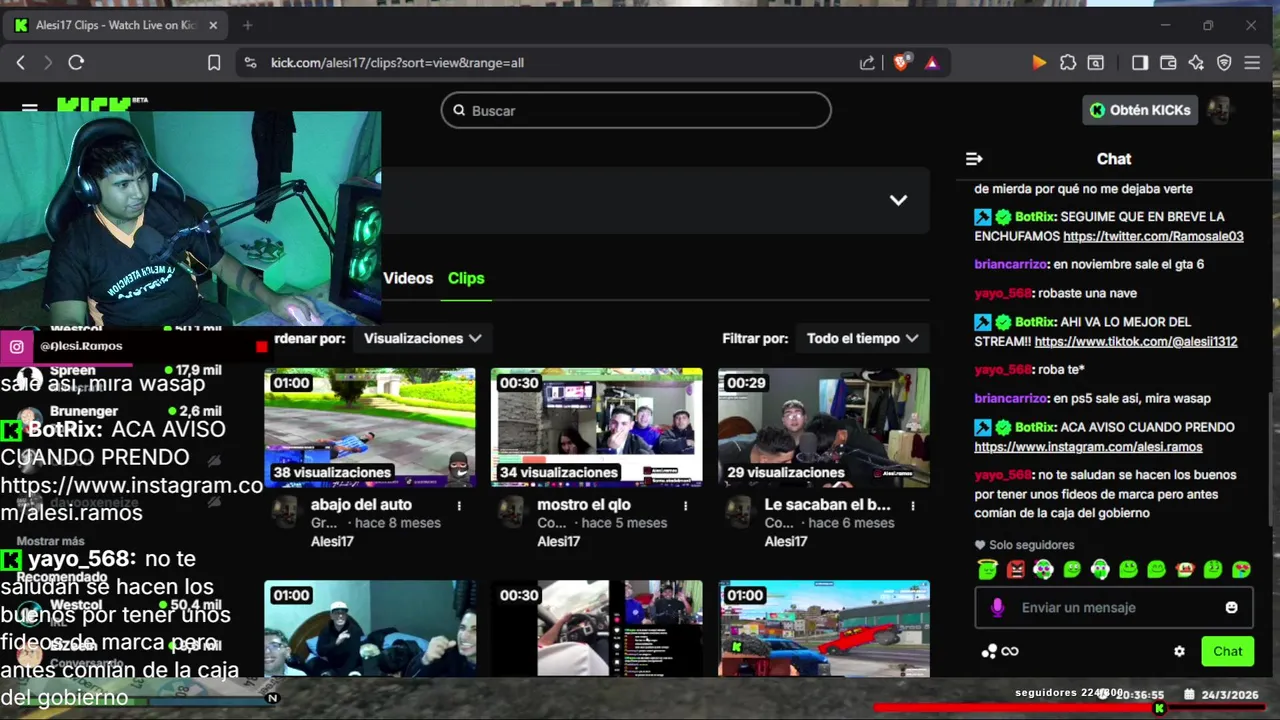Select the Alesi17 Clips browser tab
1280x720 pixels.
pyautogui.click(x=116, y=25)
